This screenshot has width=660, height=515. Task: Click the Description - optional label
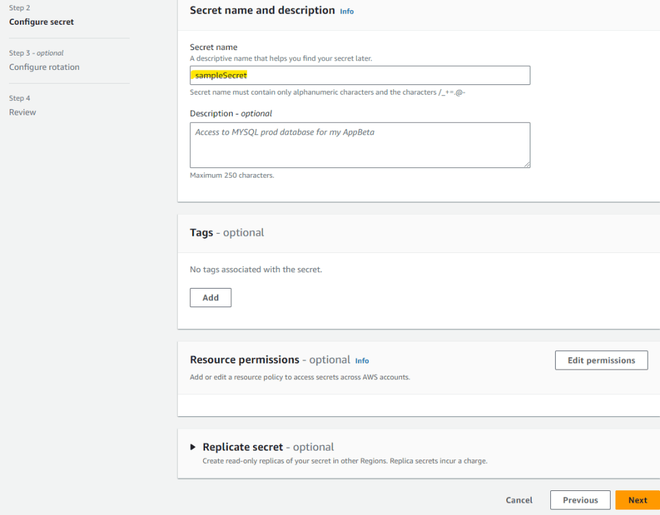pyautogui.click(x=231, y=113)
